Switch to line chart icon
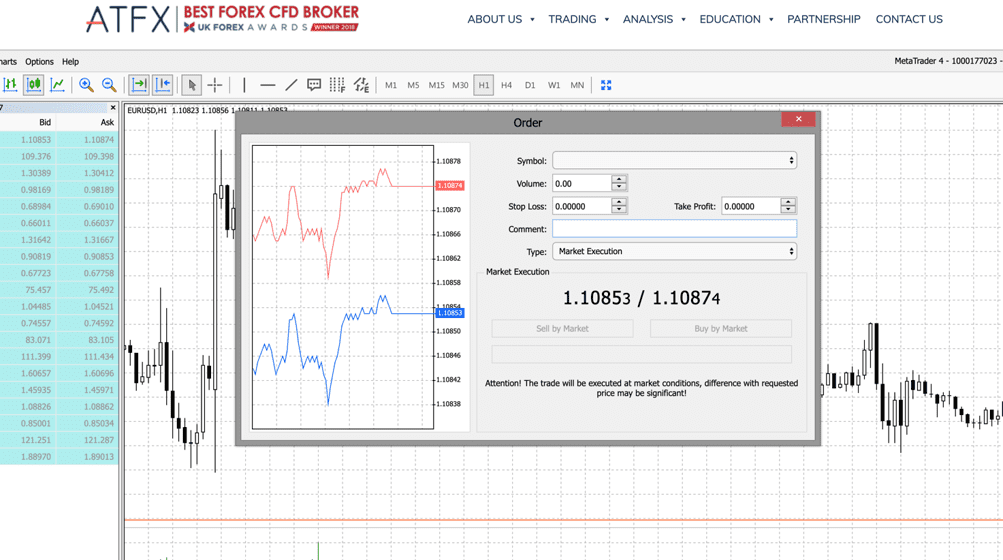 (58, 85)
